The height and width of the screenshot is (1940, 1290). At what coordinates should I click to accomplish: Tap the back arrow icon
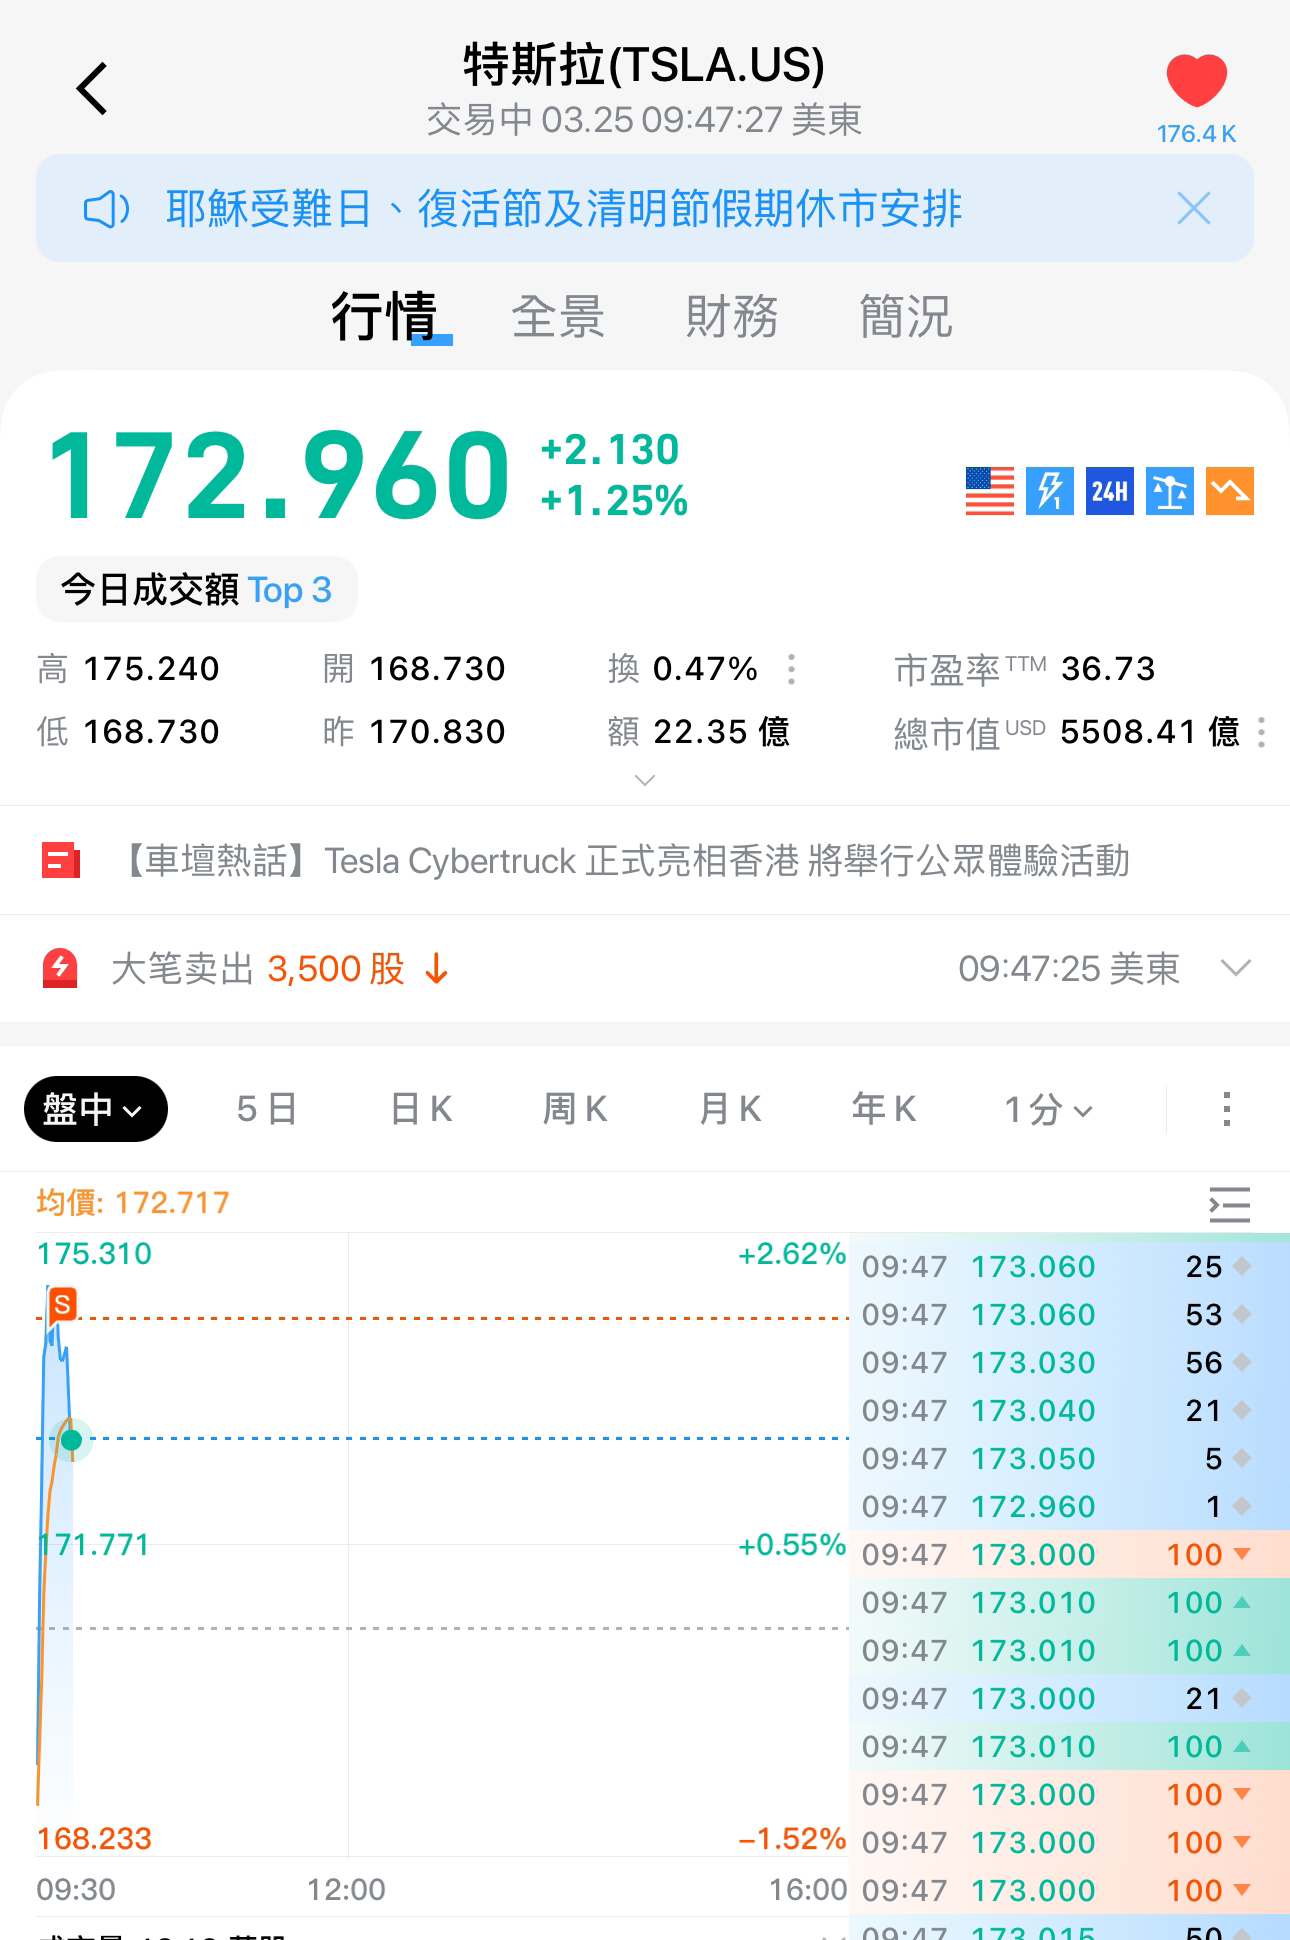(x=92, y=89)
